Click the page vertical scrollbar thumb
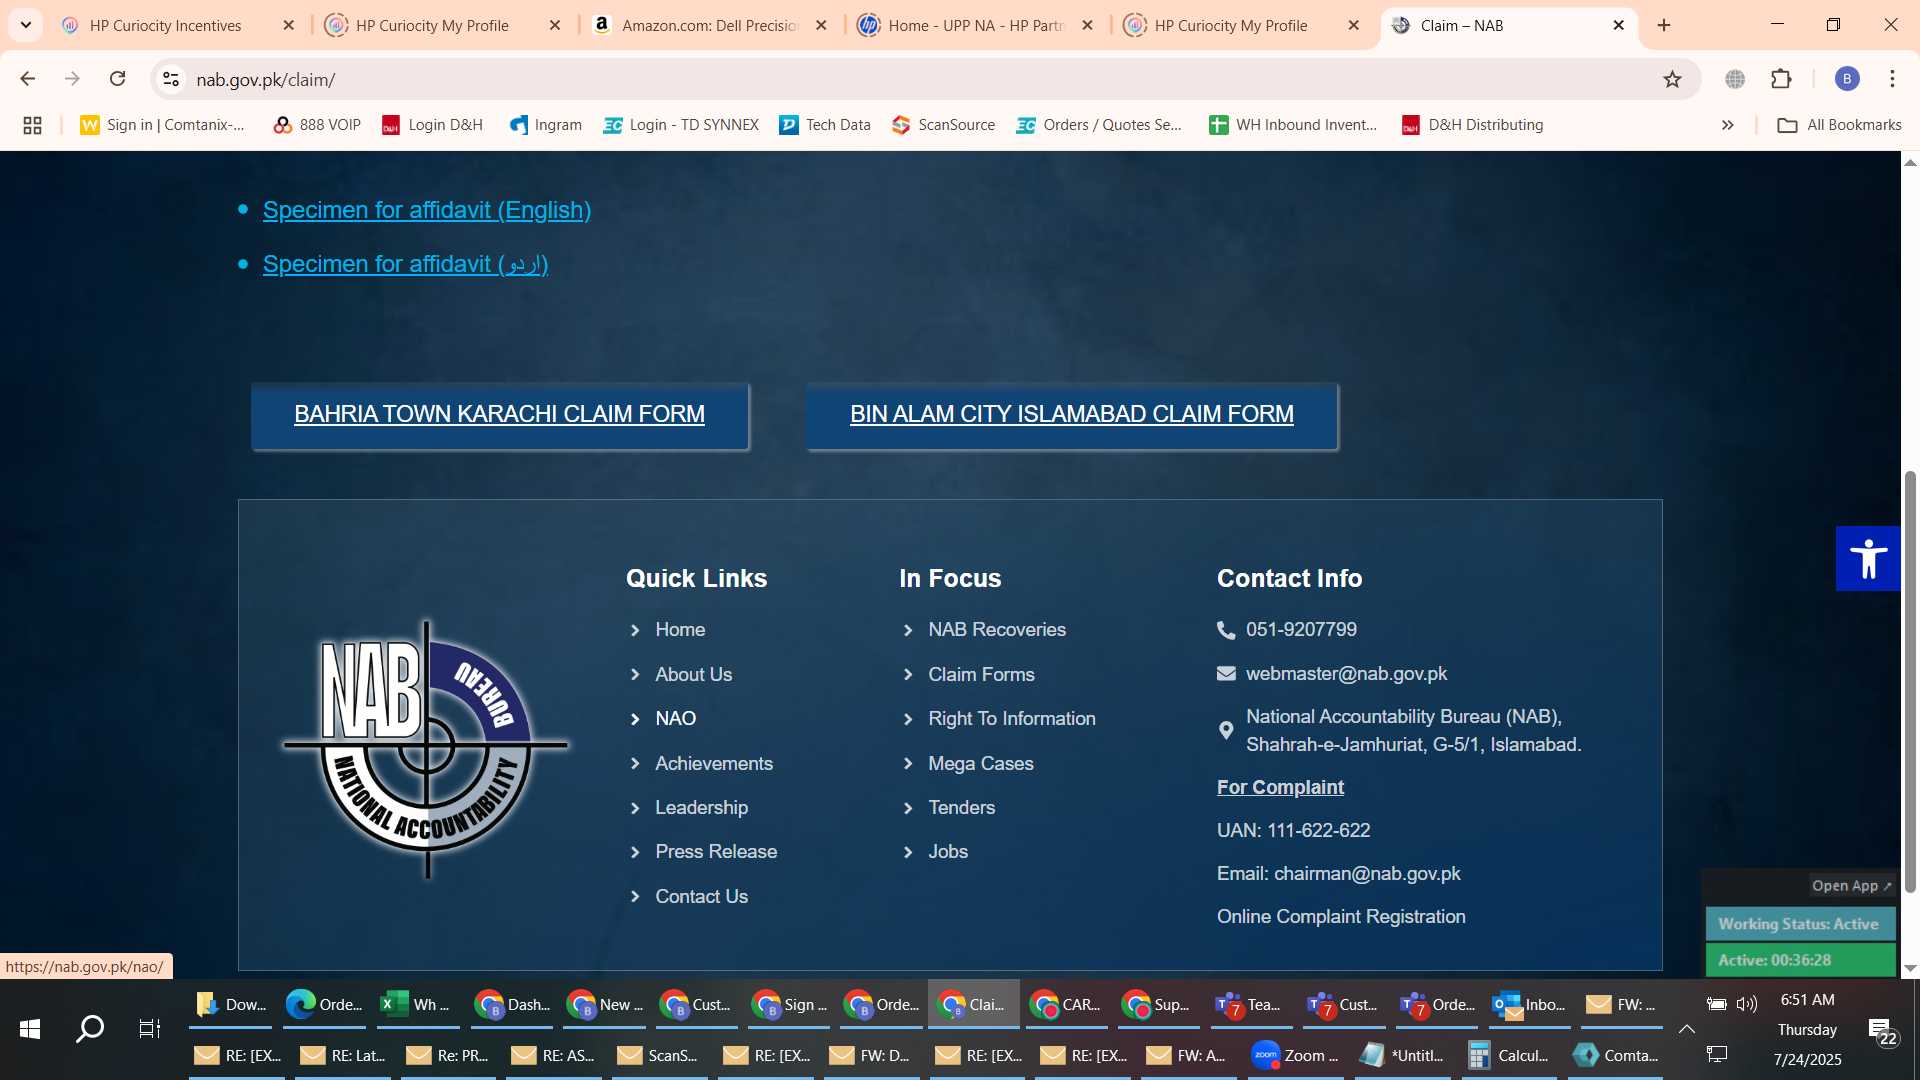The height and width of the screenshot is (1080, 1920). point(1910,680)
